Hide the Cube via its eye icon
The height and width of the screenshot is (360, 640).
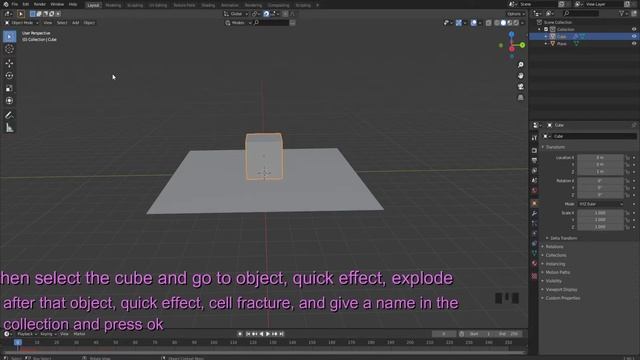[634, 36]
